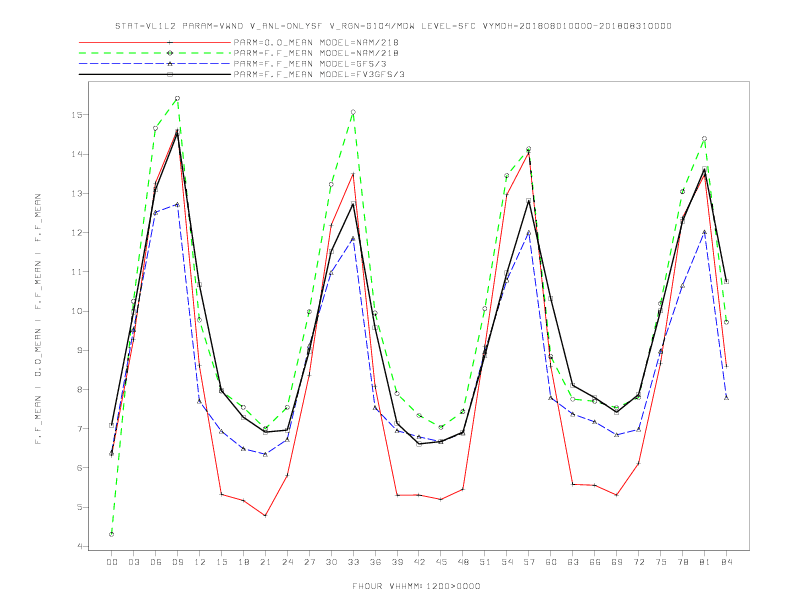This screenshot has width=792, height=612.
Task: Click the plus marker in the legend
Action: [170, 42]
